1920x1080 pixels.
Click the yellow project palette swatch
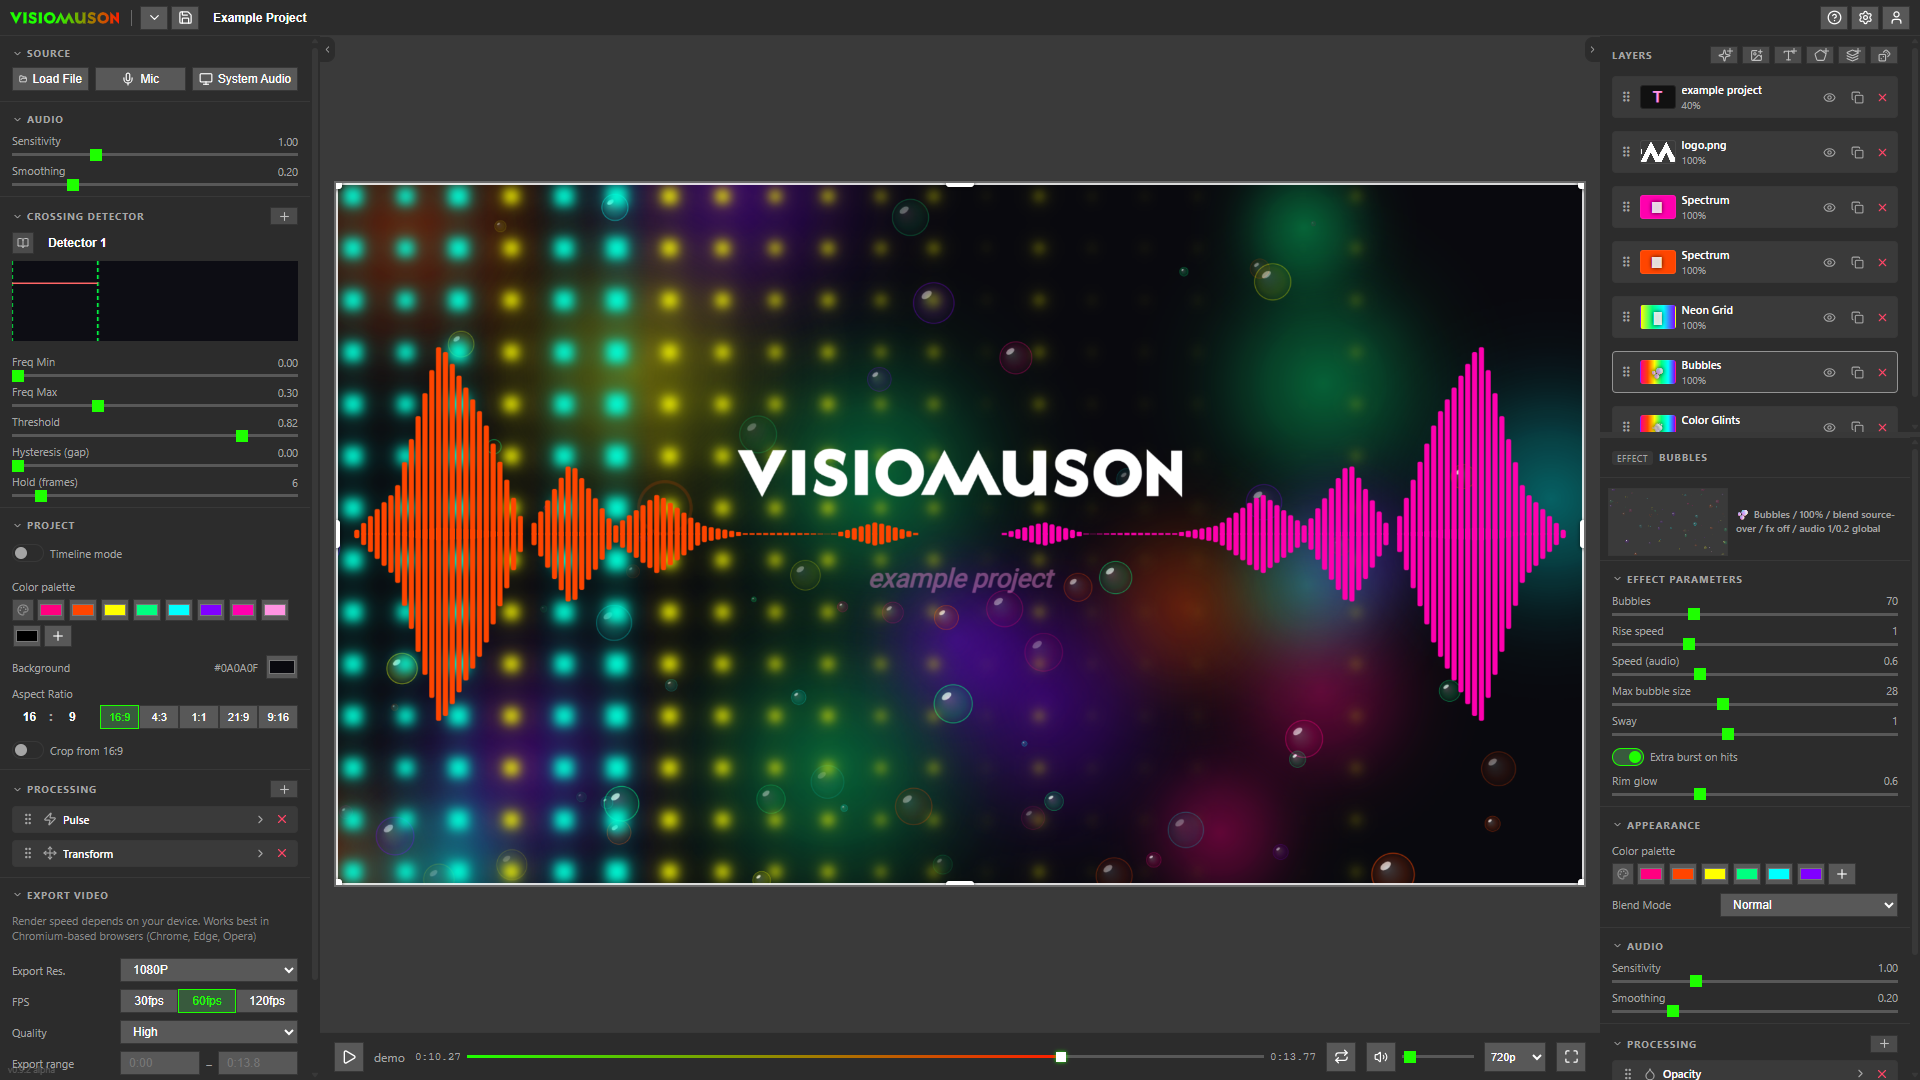click(x=115, y=610)
